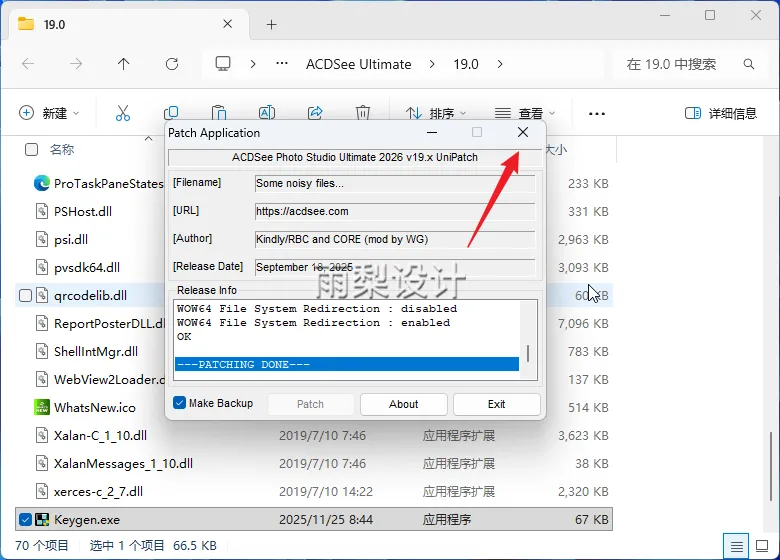Viewport: 780px width, 560px height.
Task: Select PSHost.dll file
Action: coord(83,211)
